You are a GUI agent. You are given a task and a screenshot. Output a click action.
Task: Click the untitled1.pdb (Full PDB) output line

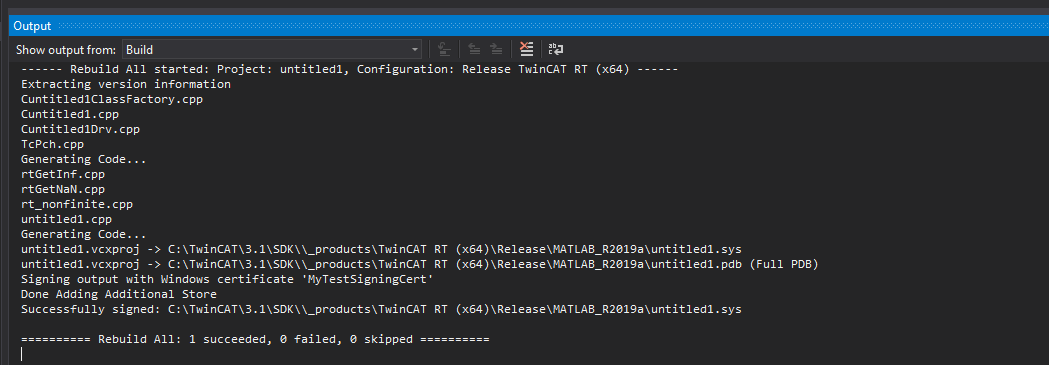click(x=420, y=264)
